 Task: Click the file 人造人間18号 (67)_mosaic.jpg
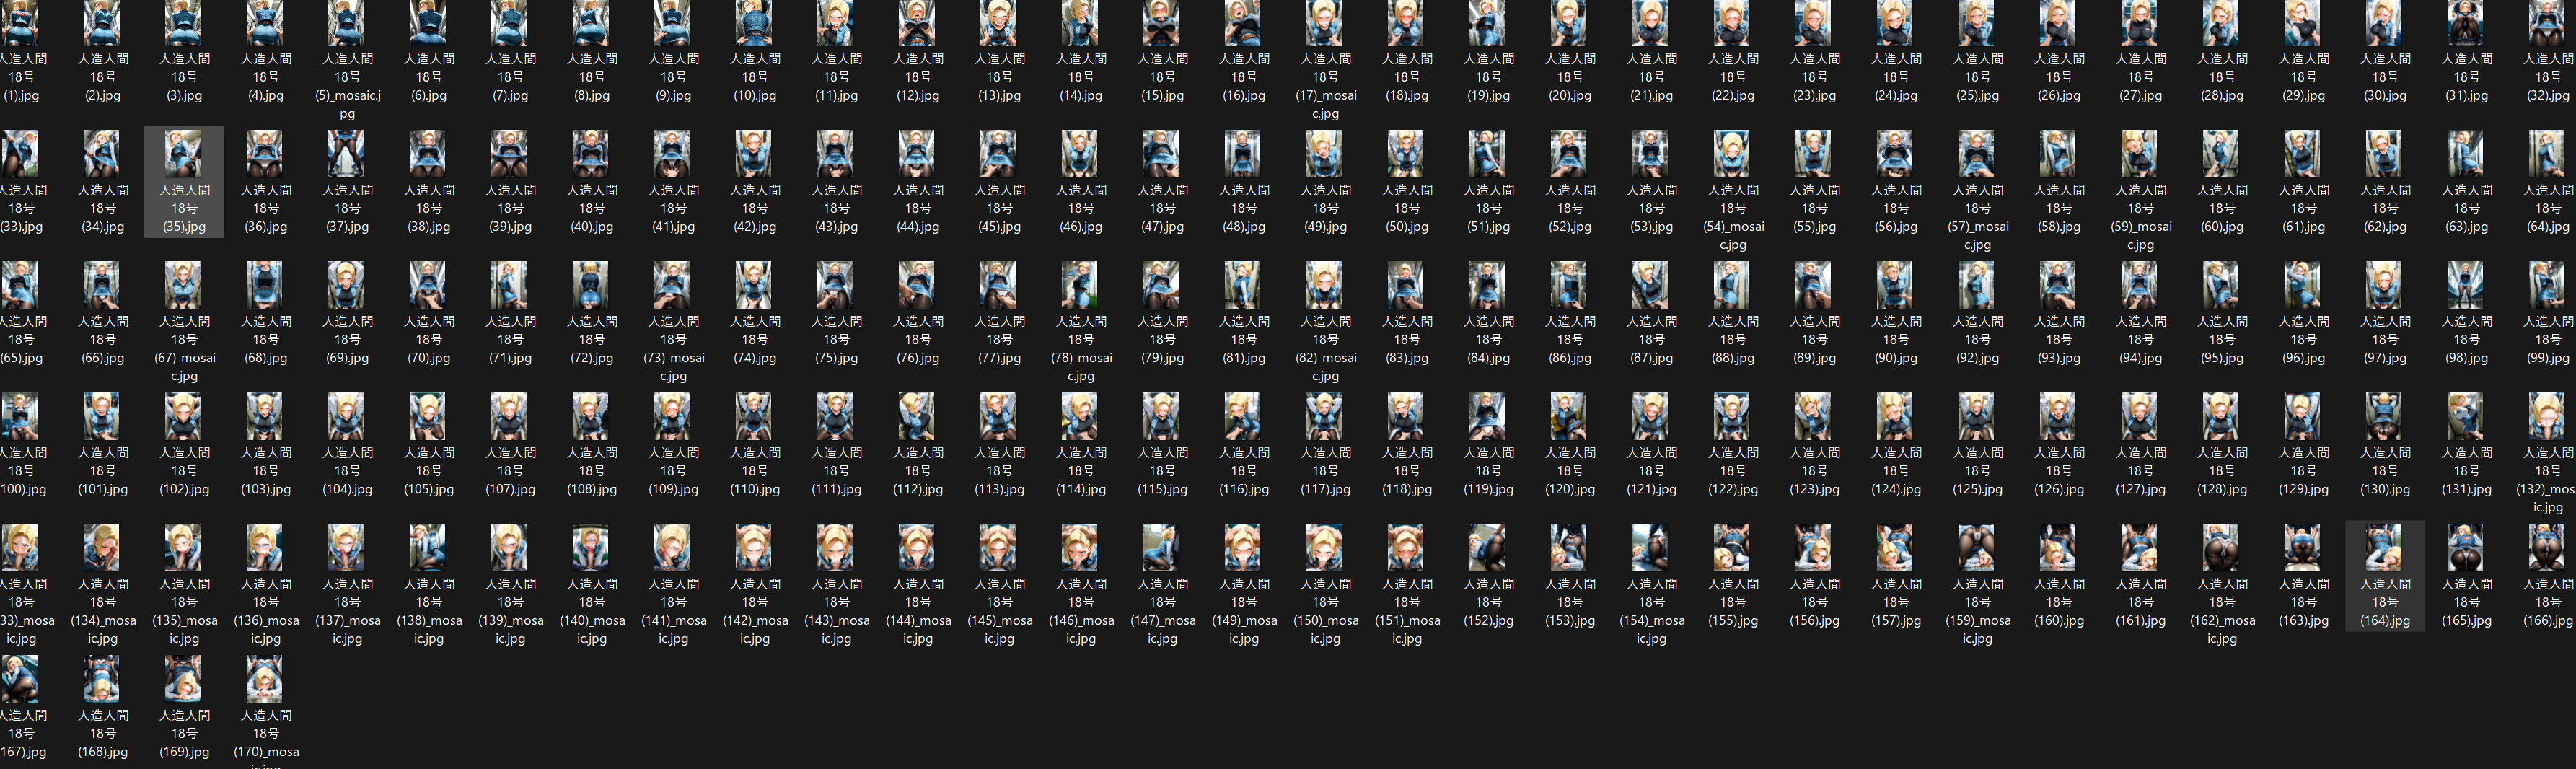pyautogui.click(x=184, y=322)
